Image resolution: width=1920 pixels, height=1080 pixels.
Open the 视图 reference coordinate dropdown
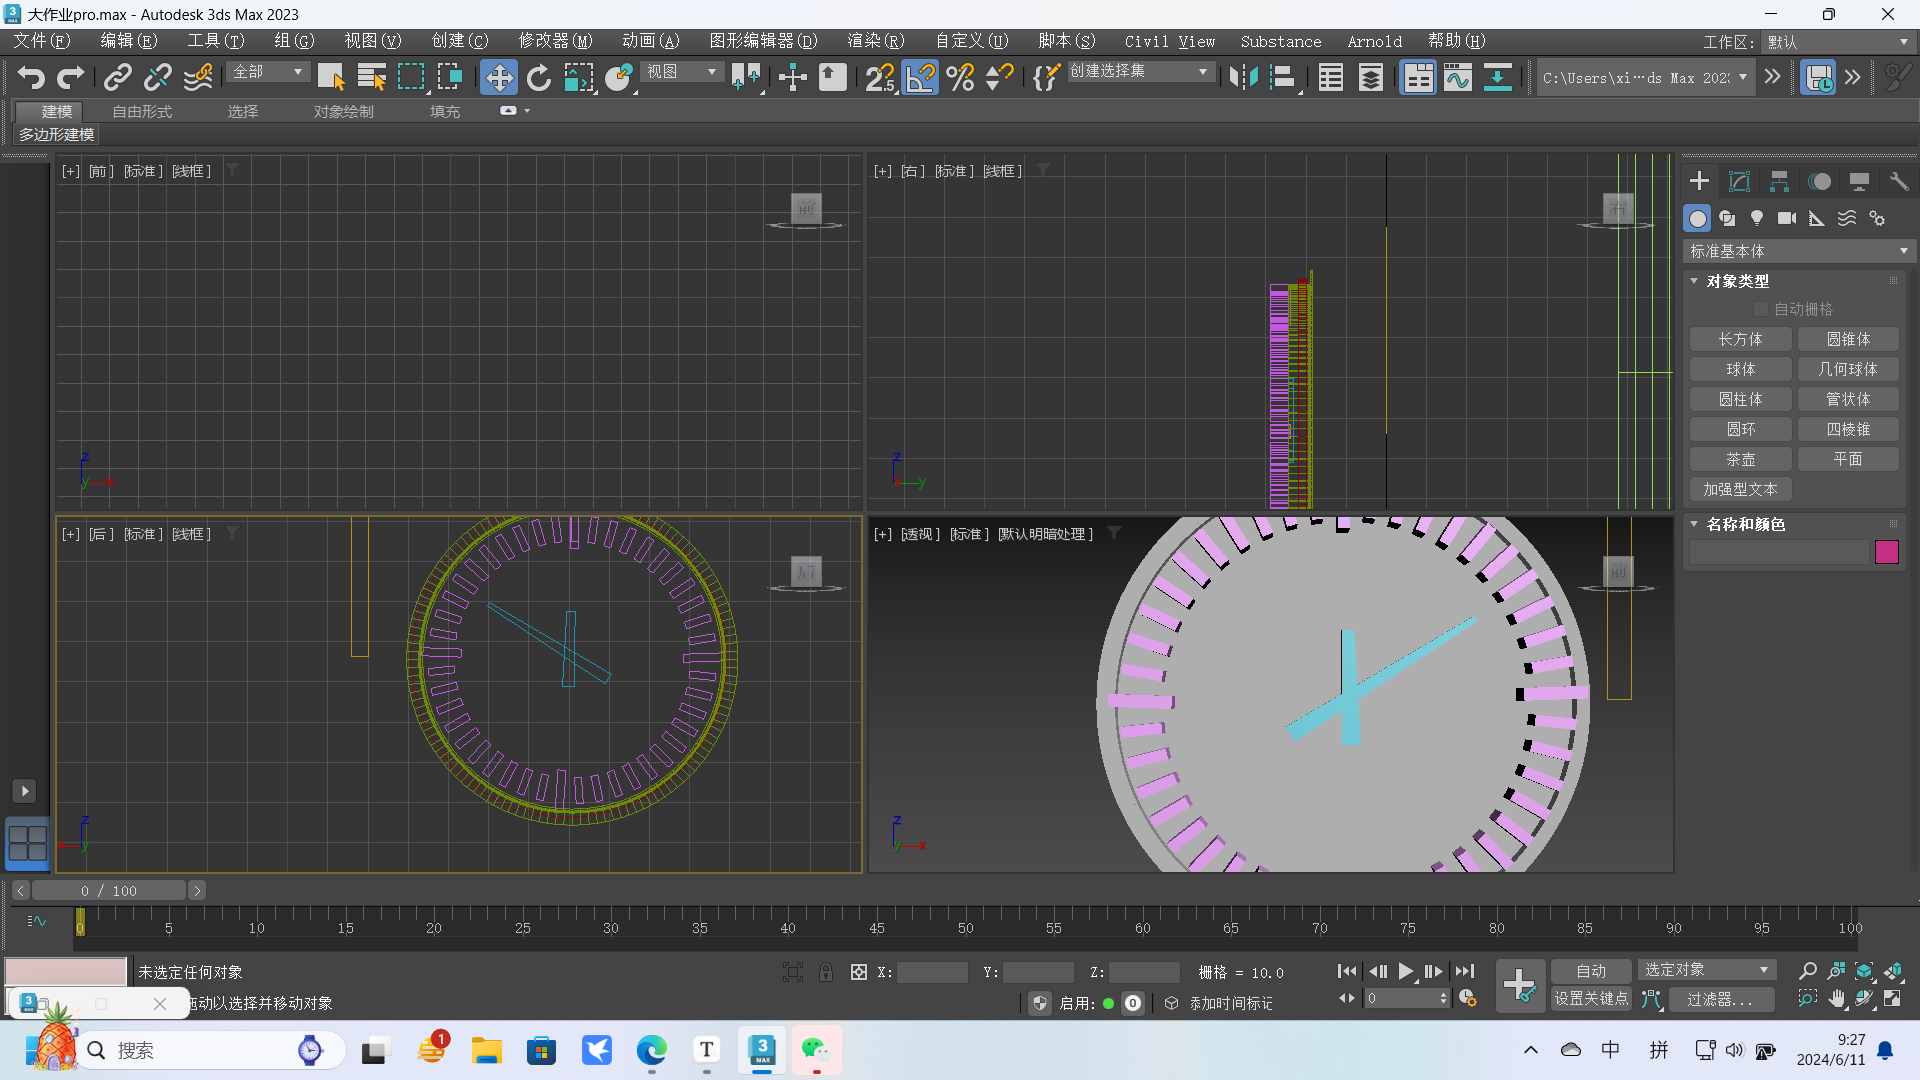682,72
